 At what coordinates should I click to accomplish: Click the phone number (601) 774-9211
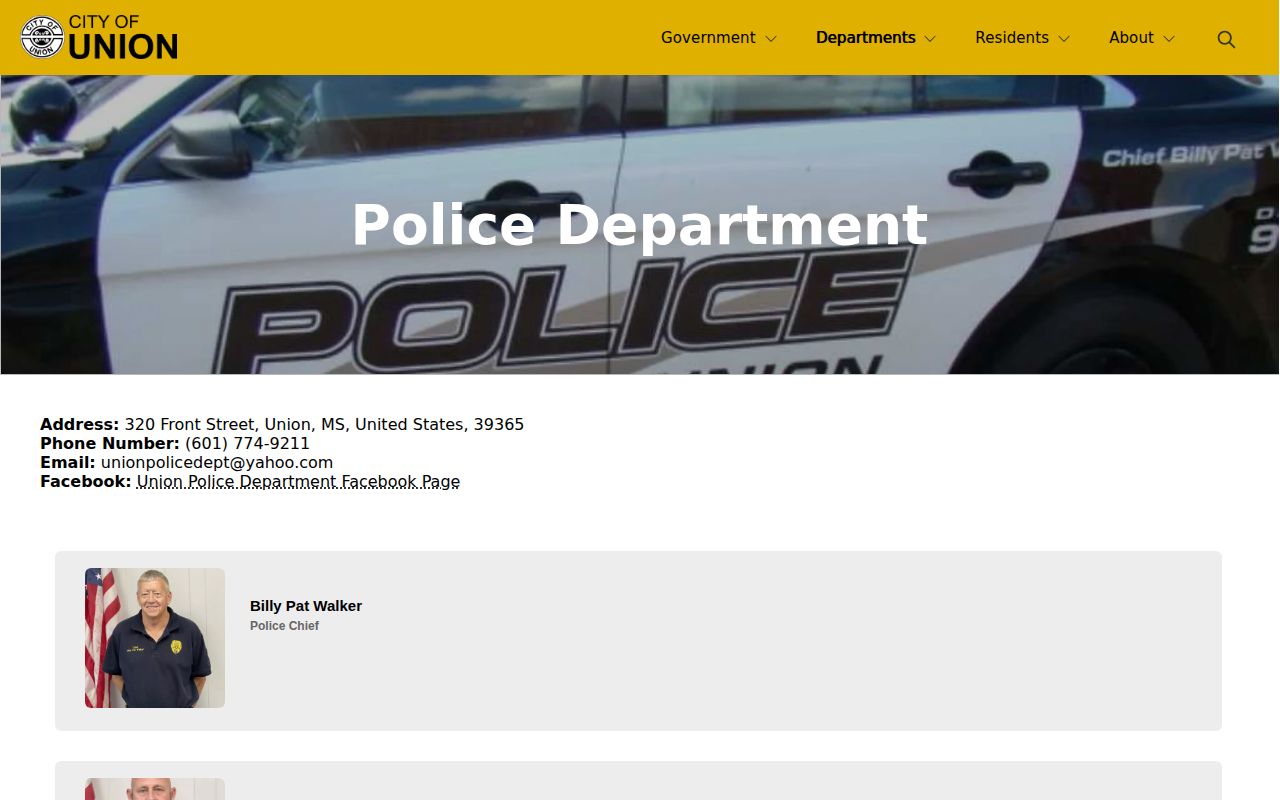click(x=247, y=444)
